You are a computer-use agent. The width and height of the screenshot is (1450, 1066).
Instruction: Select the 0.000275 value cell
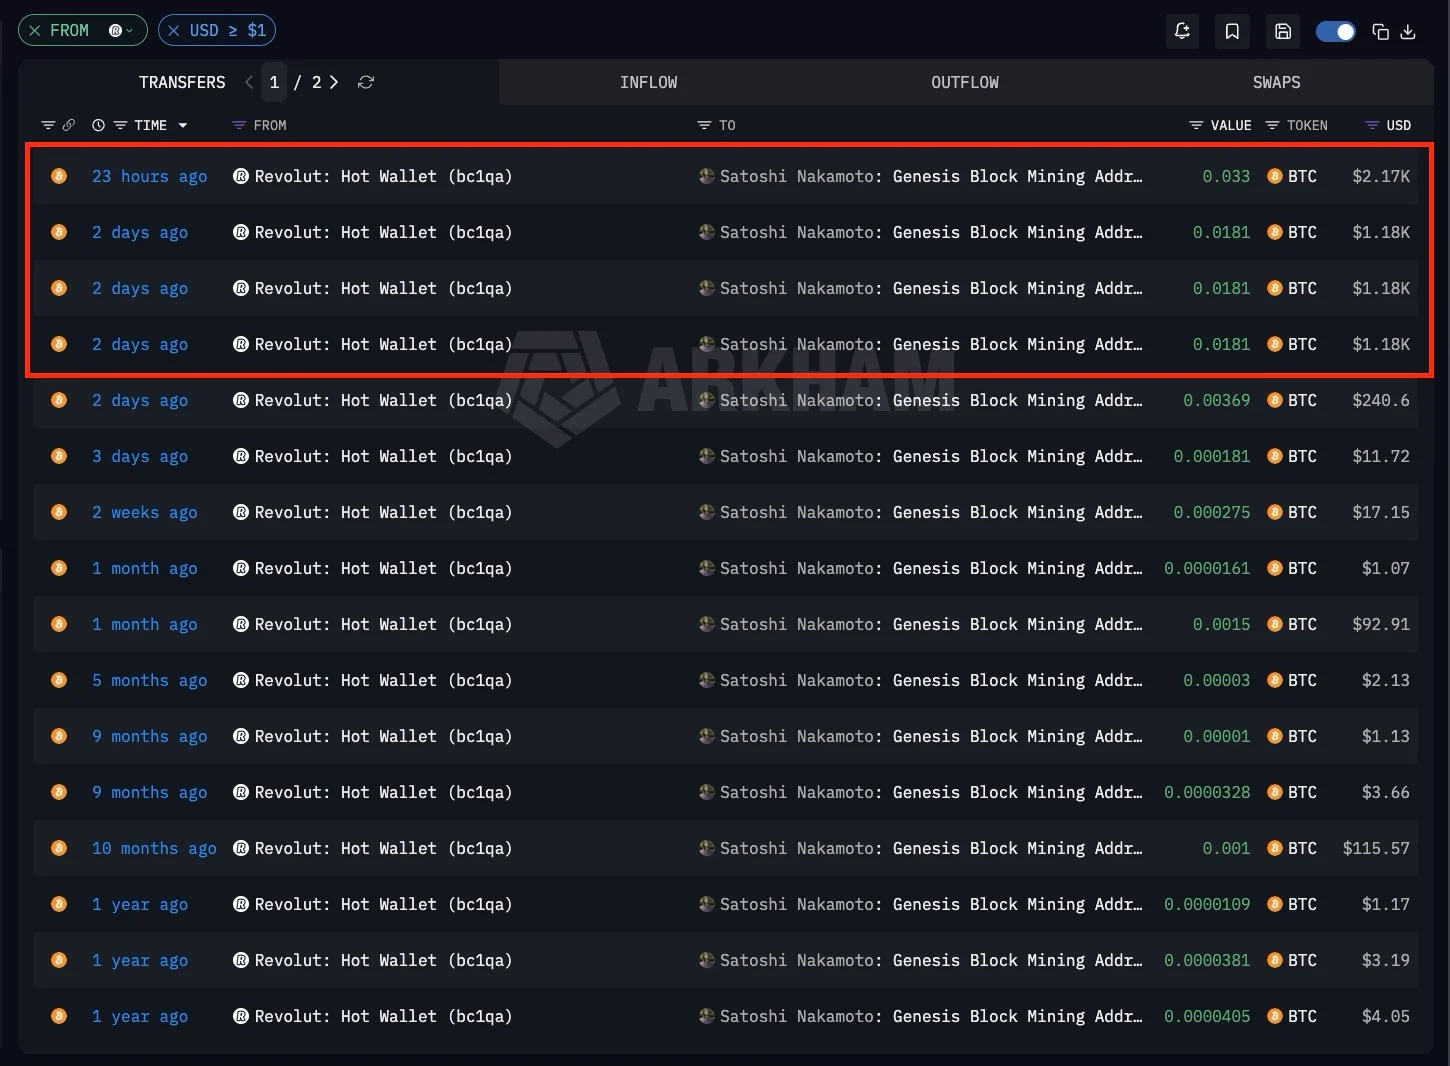tap(1212, 512)
